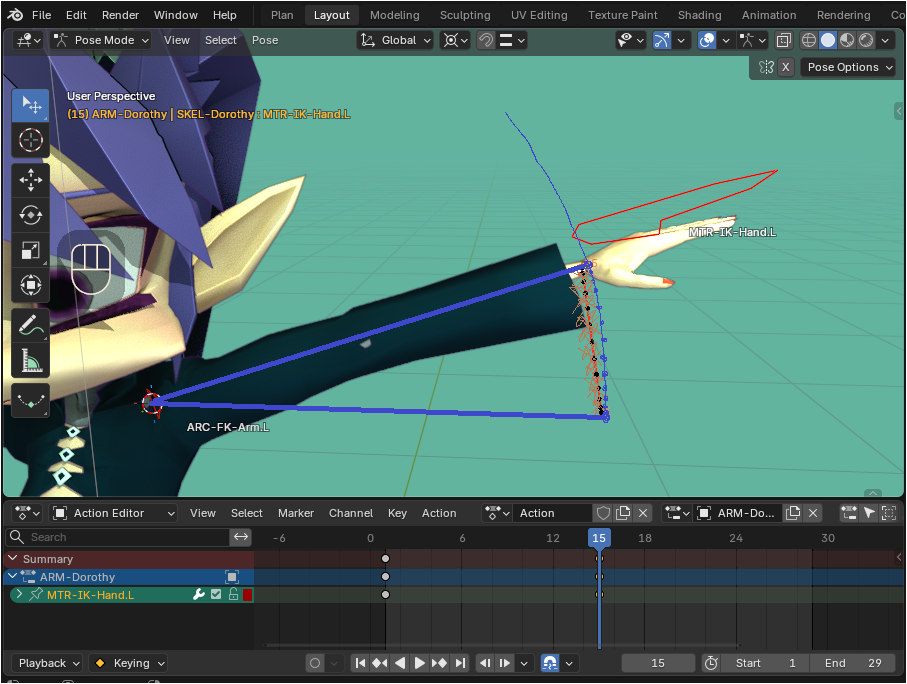Image resolution: width=907 pixels, height=684 pixels.
Task: Open the Pose menu in viewport header
Action: click(265, 40)
